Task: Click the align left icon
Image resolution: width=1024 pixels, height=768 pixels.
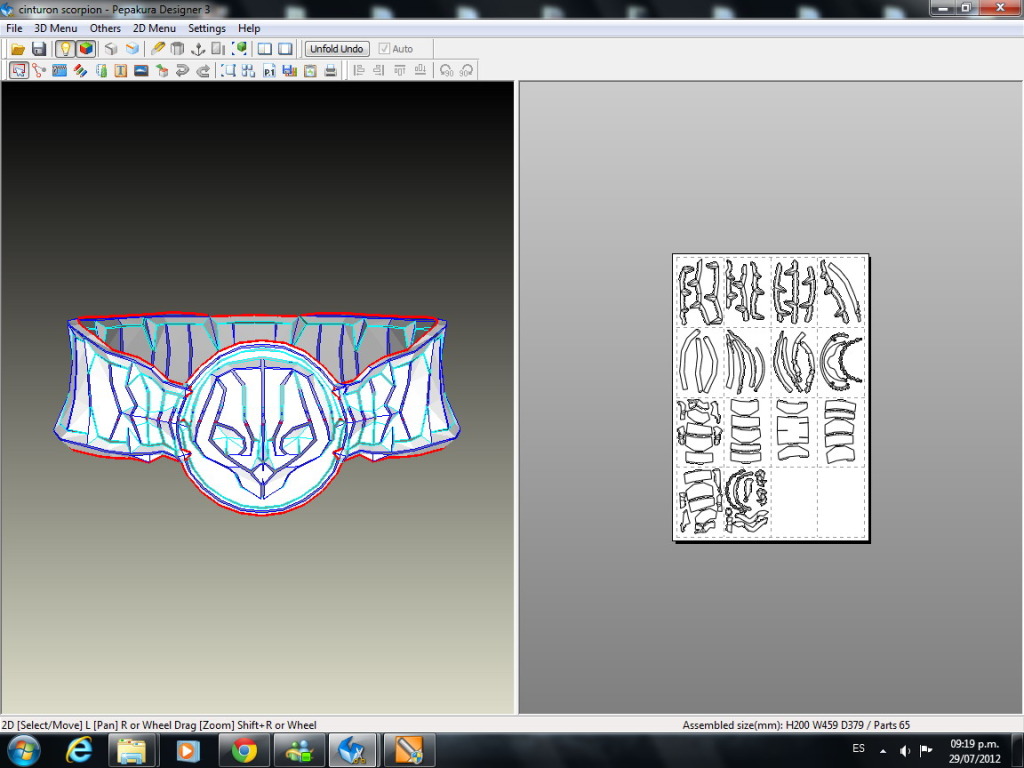Action: coord(359,71)
